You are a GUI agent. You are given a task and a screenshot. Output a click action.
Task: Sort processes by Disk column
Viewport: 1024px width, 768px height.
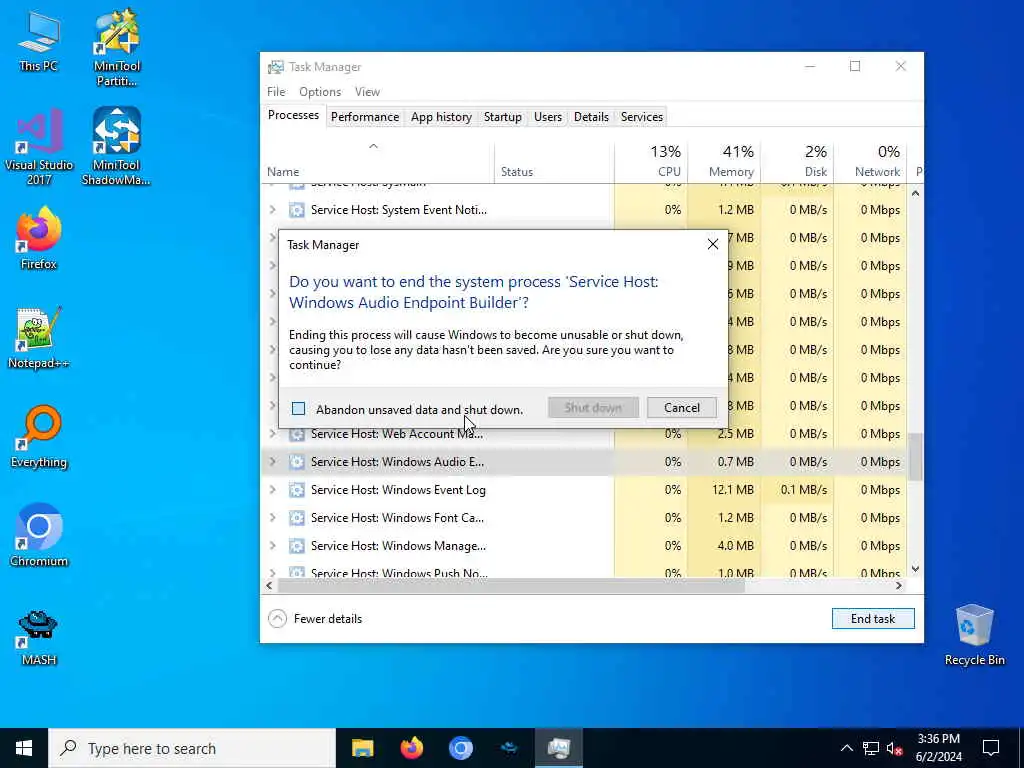pyautogui.click(x=797, y=161)
